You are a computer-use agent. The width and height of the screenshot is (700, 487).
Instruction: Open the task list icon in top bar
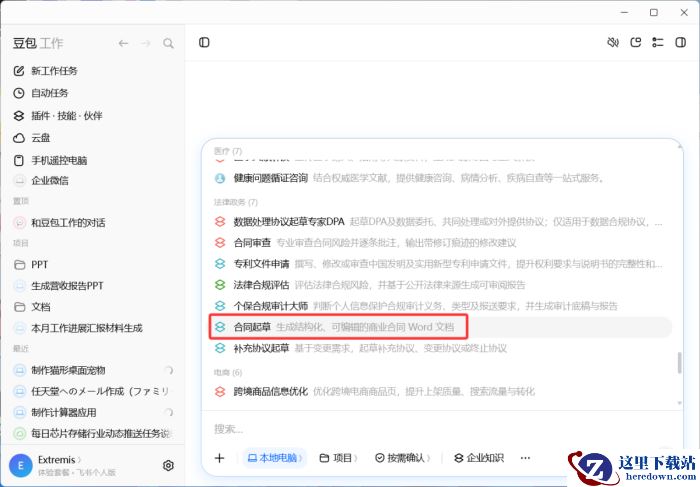(658, 42)
